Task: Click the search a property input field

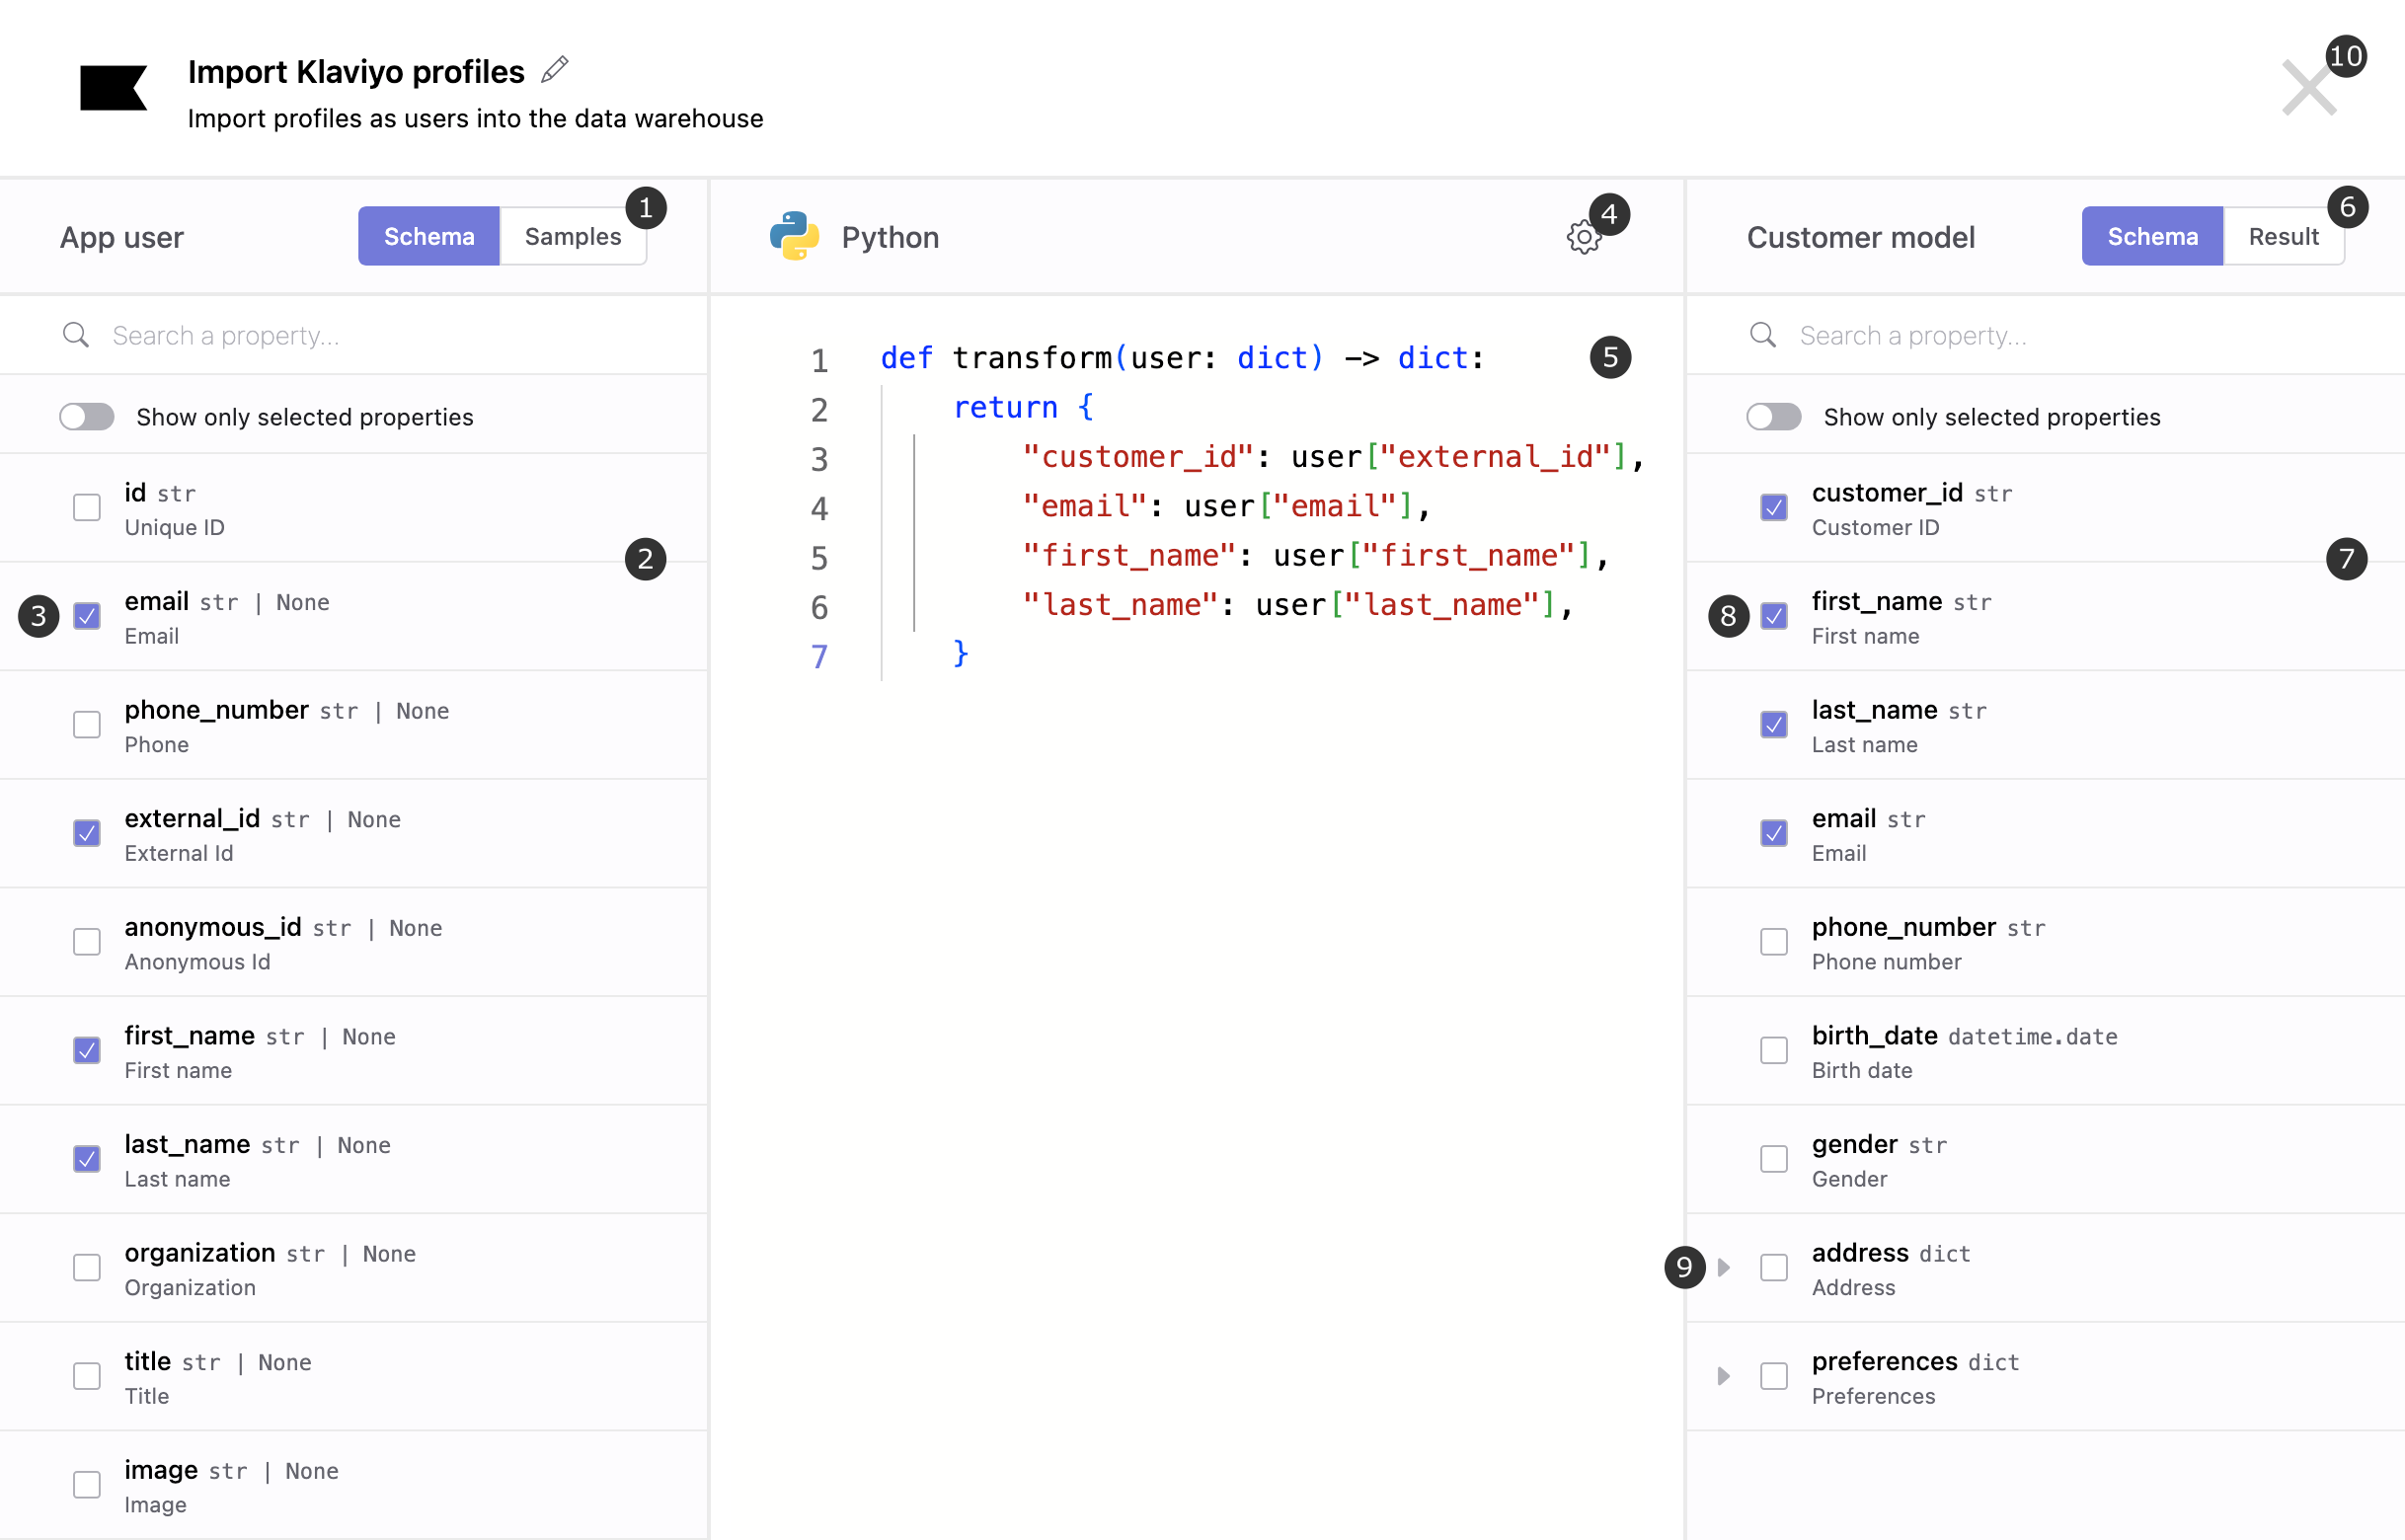Action: [300, 335]
